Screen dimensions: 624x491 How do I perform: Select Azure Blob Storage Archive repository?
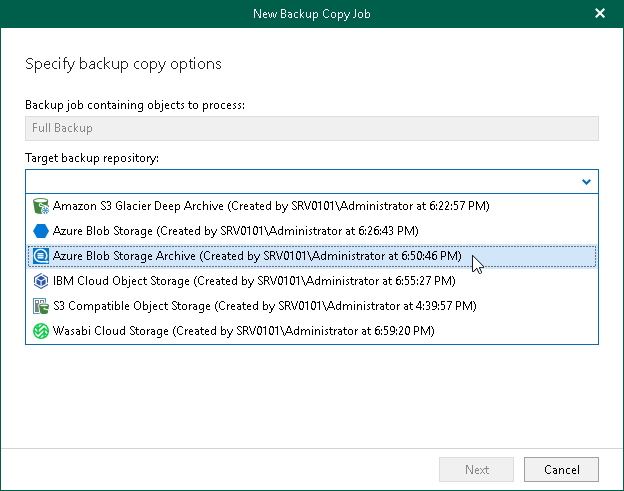(312, 256)
